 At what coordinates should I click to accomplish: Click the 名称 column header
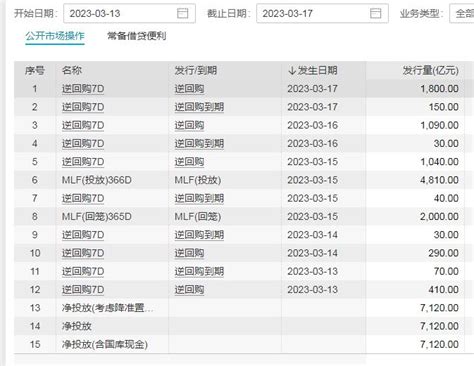click(x=72, y=70)
